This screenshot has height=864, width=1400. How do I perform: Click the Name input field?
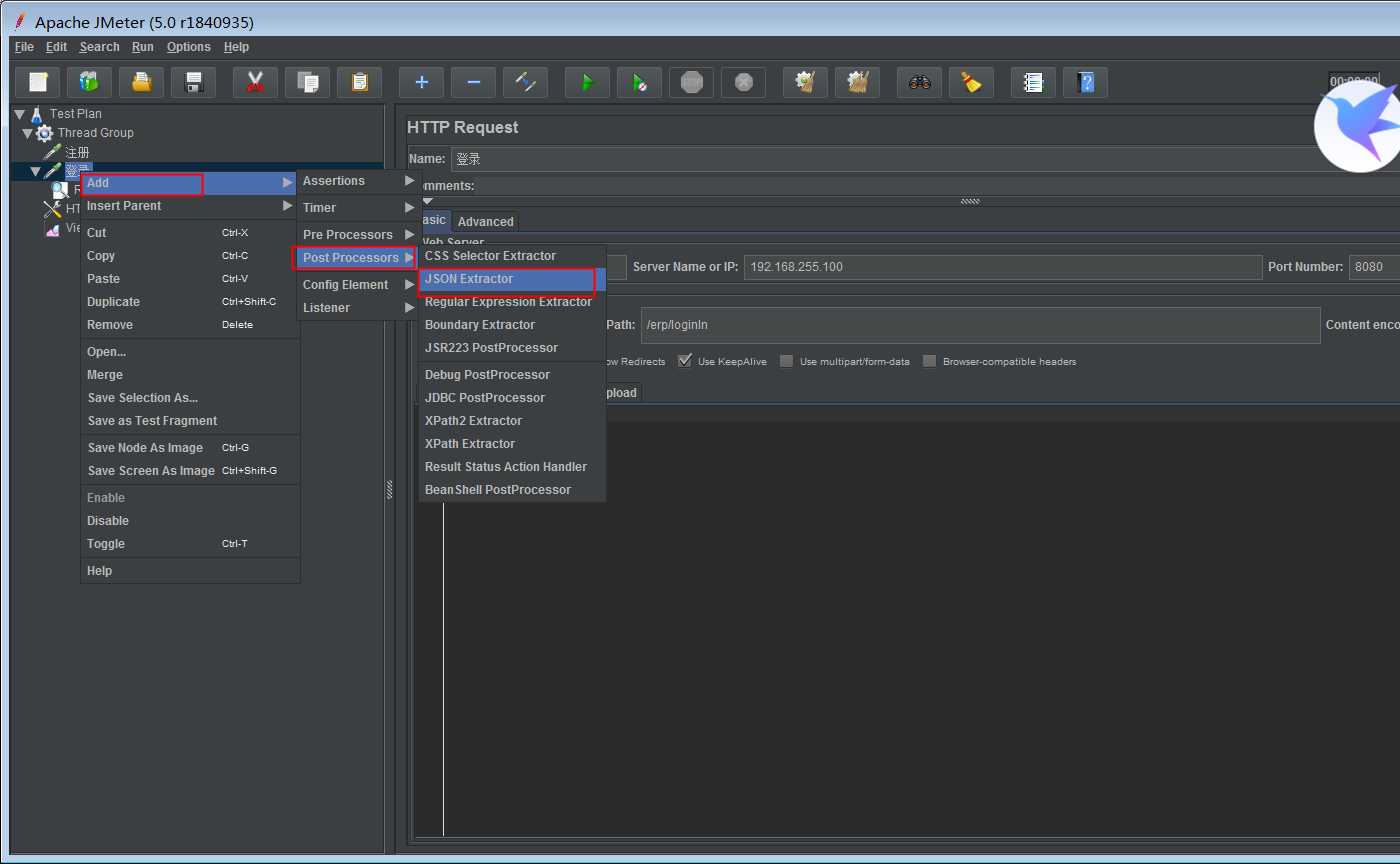(x=925, y=159)
